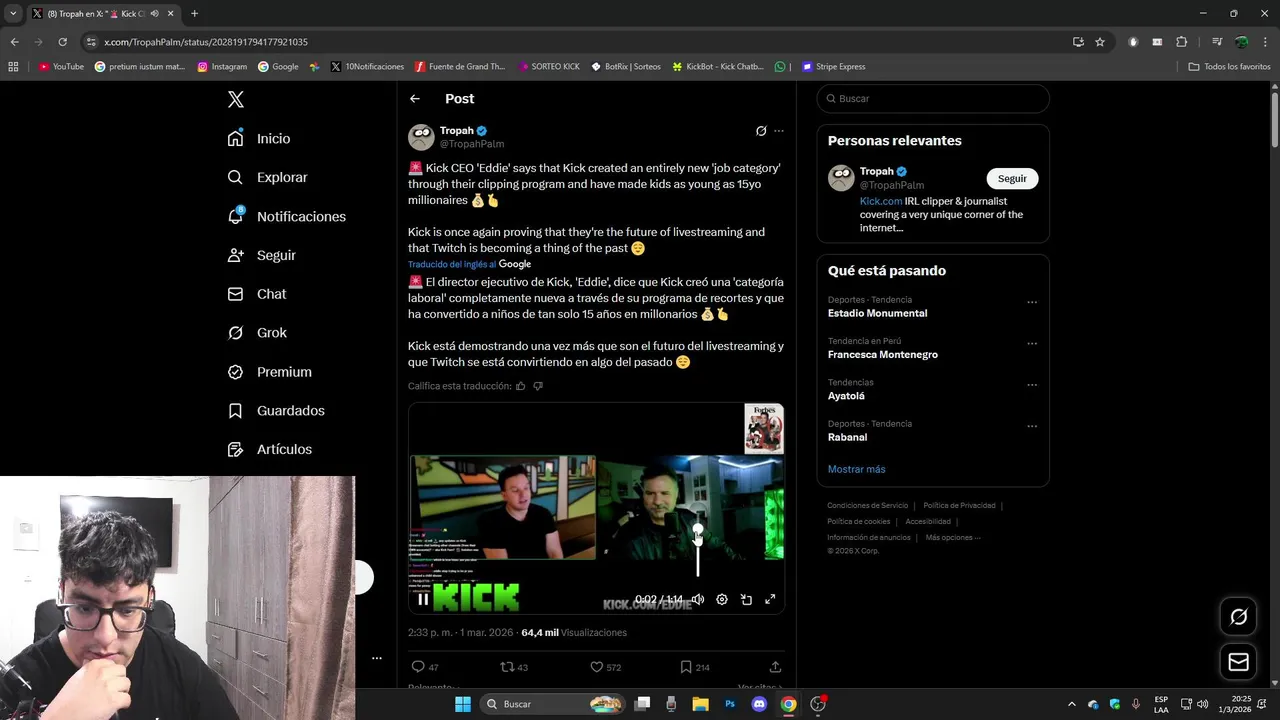The height and width of the screenshot is (720, 1280).
Task: Open Photoshop from the taskbar
Action: click(x=730, y=704)
